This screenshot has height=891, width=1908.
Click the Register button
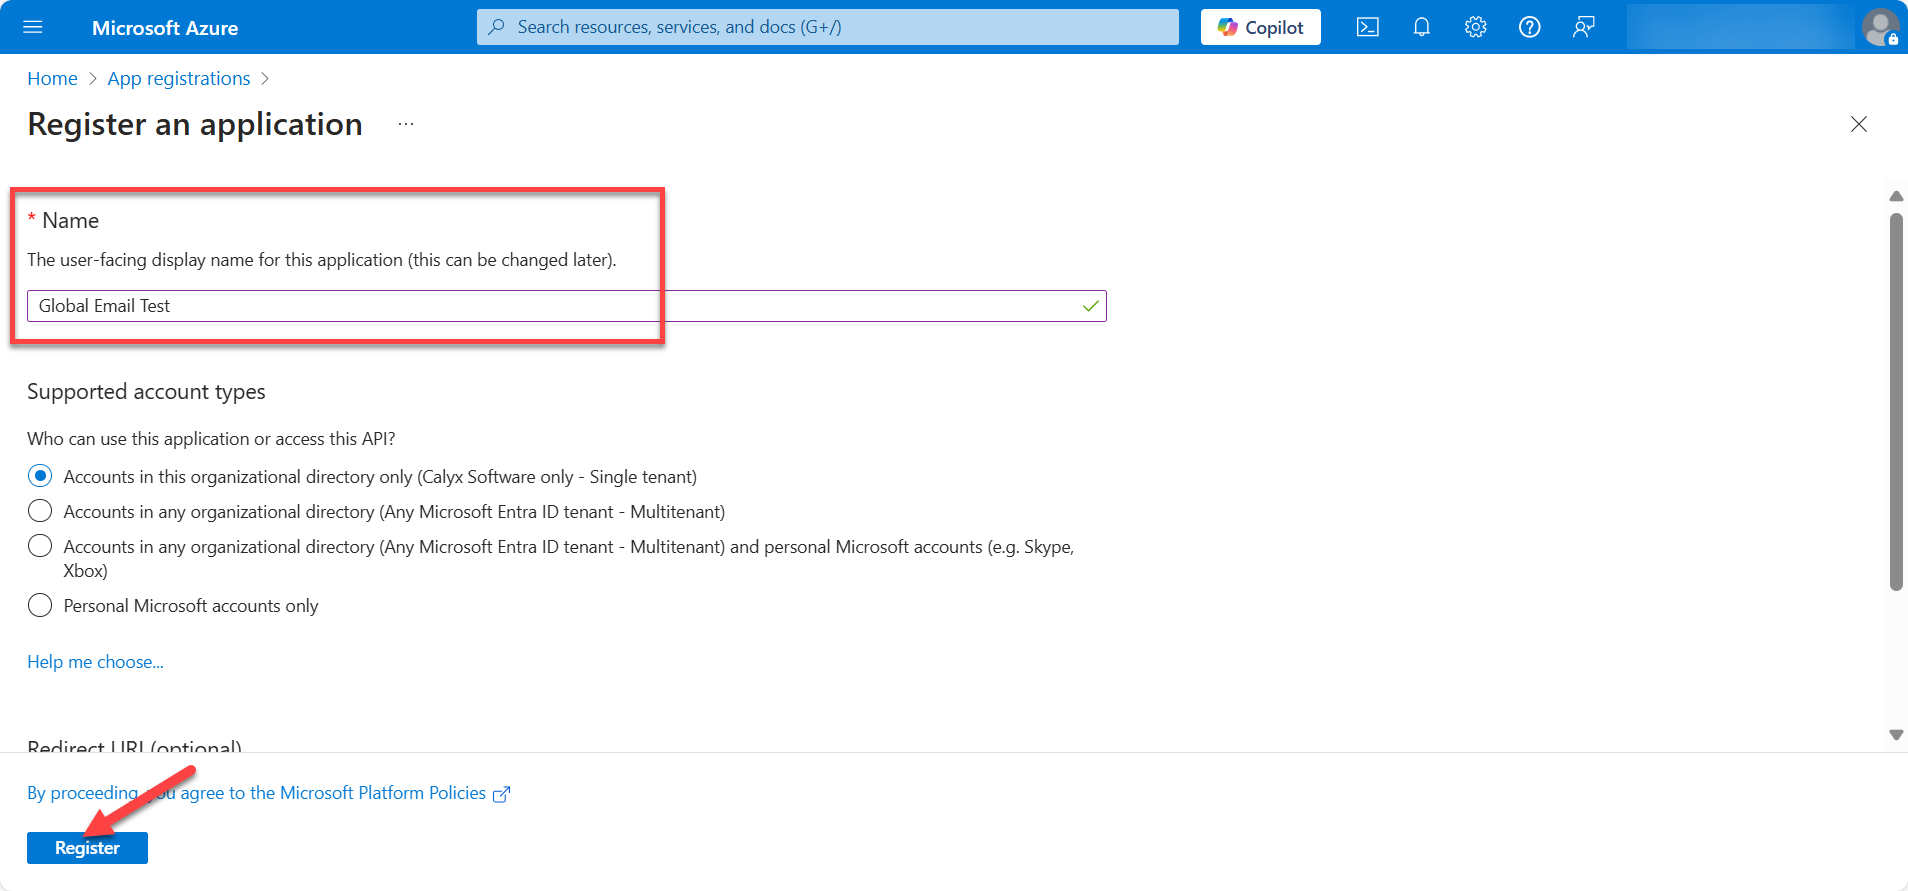[x=87, y=847]
